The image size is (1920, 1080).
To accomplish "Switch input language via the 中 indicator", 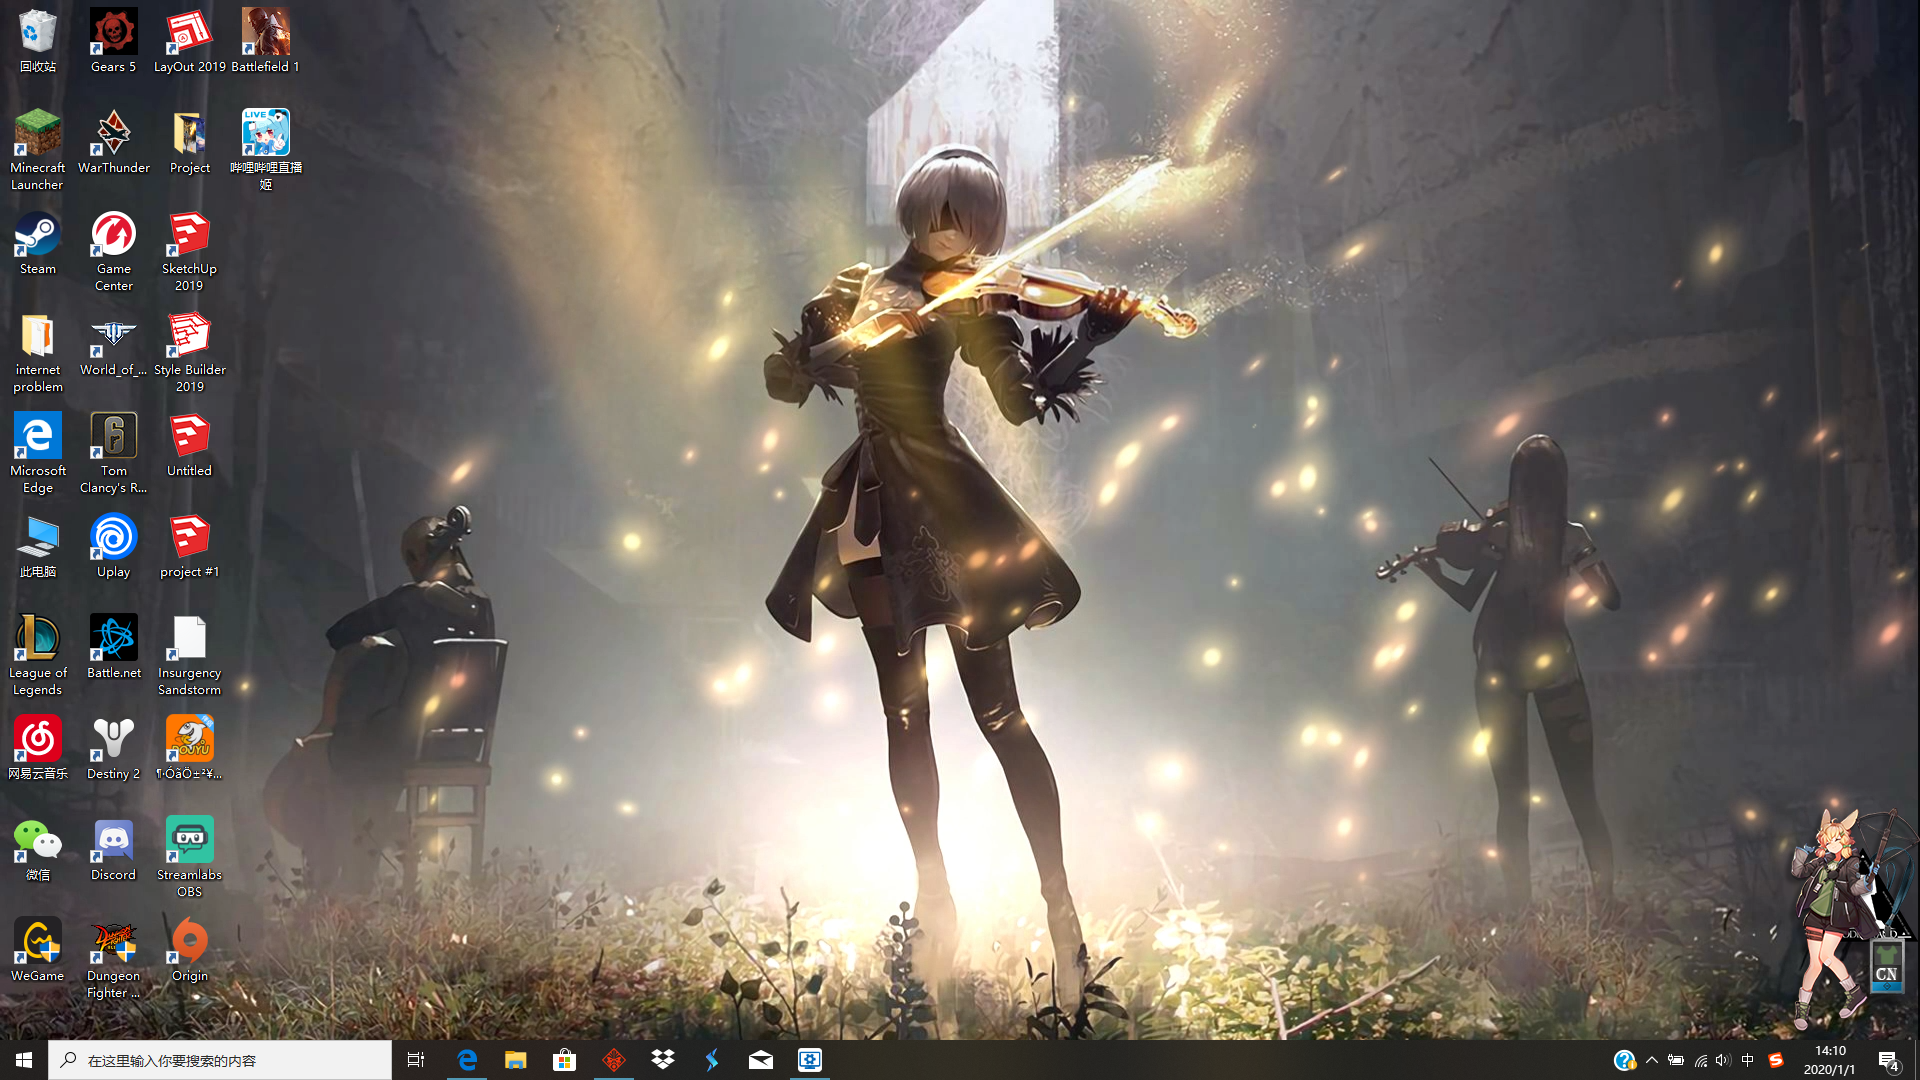I will (1747, 1059).
